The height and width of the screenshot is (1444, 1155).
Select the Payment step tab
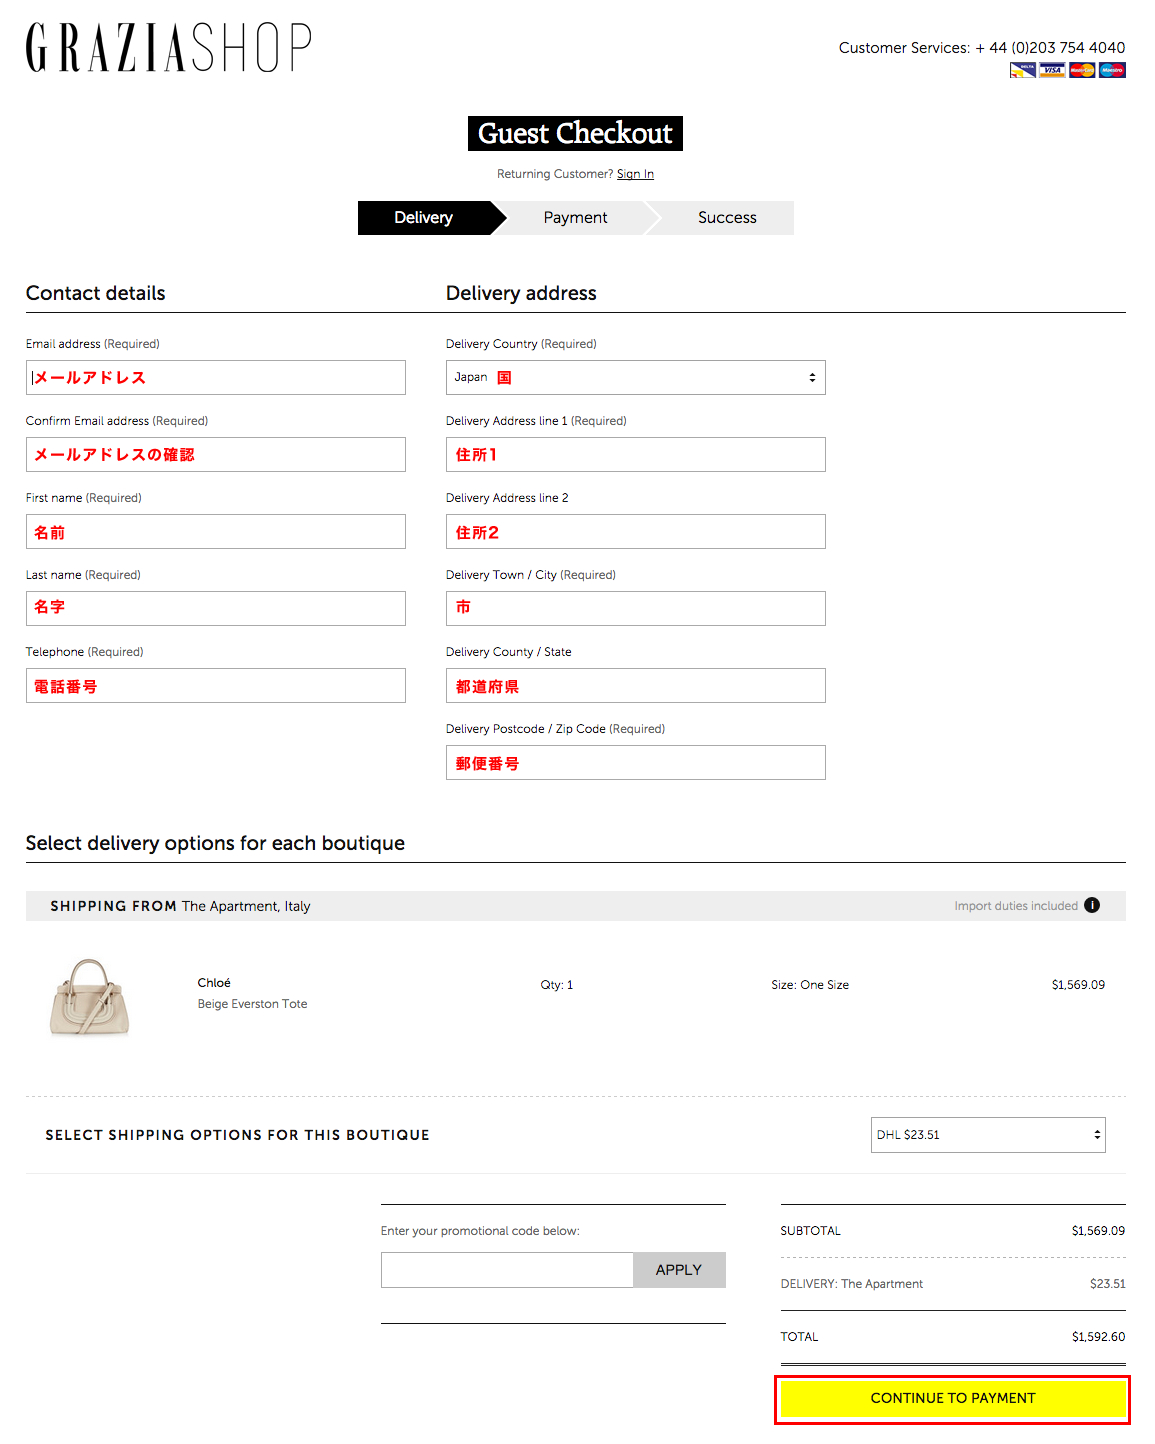click(575, 218)
